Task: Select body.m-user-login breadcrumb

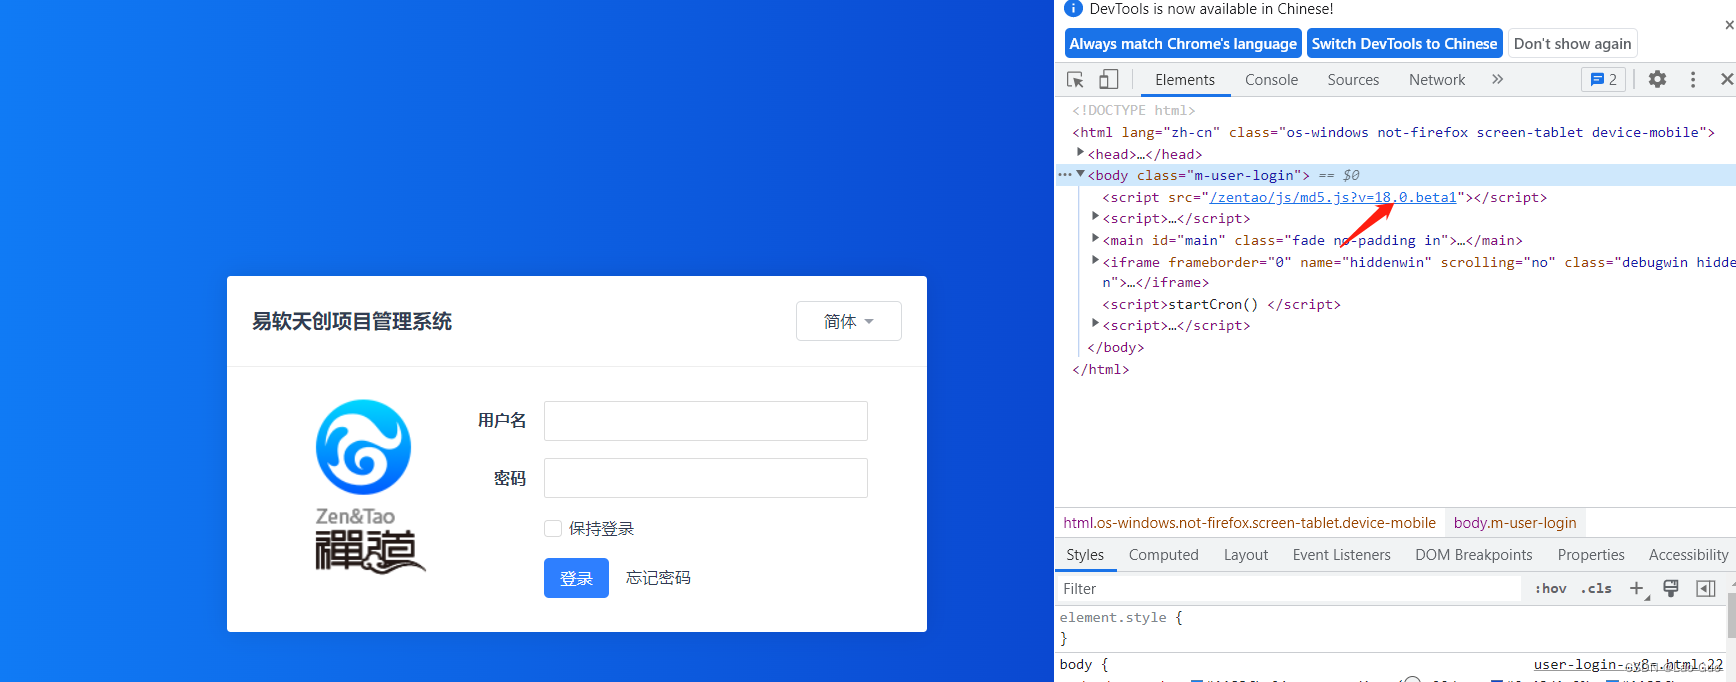Action: (1515, 523)
